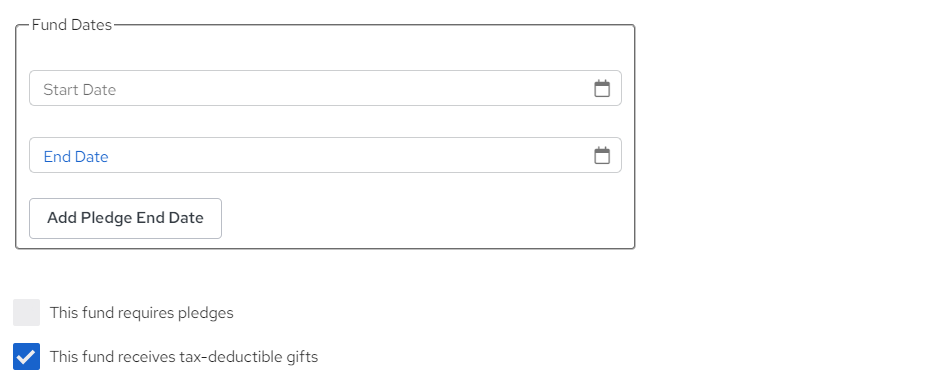
Task: Click the 'This fund receives tax-deductible gifts' label
Action: 184,357
